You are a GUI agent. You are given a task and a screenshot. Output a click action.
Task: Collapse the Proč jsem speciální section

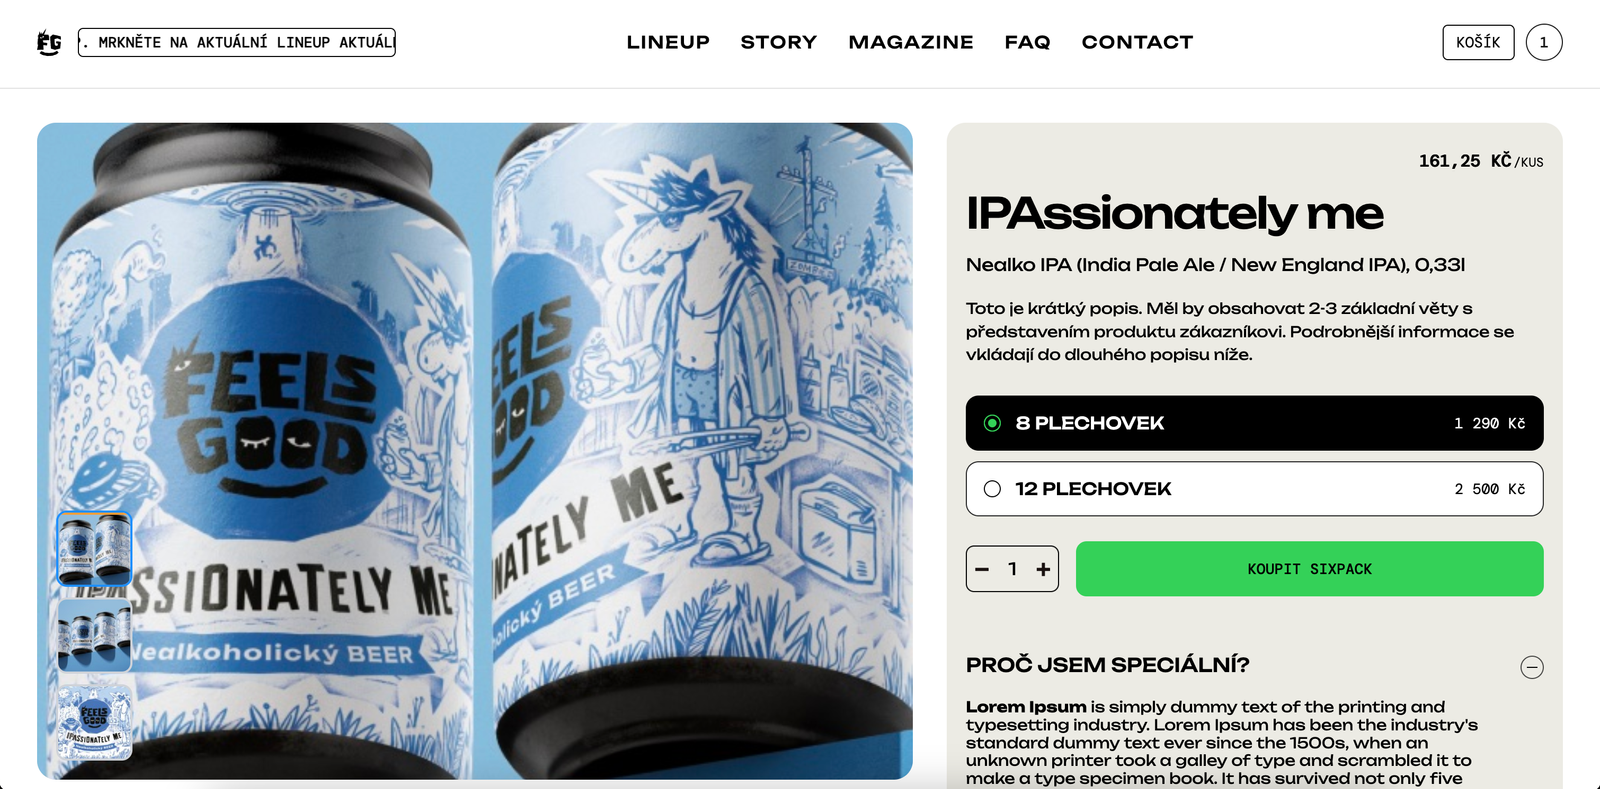pos(1532,667)
